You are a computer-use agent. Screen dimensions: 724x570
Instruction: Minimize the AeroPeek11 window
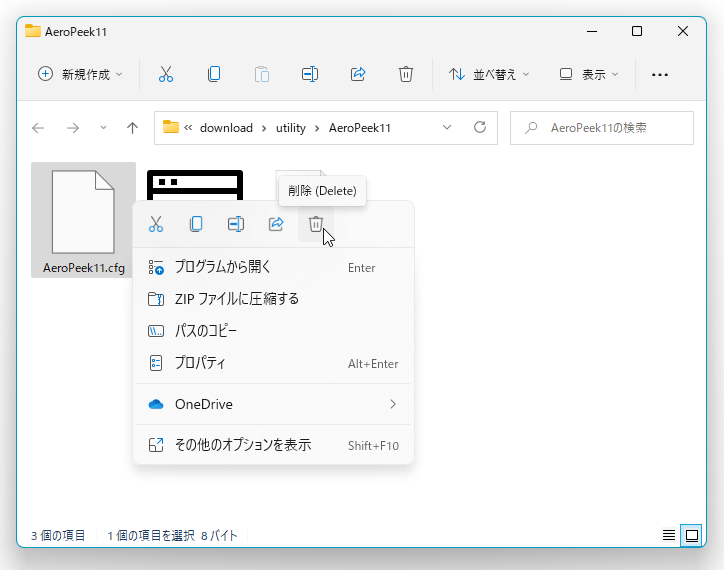coord(592,31)
